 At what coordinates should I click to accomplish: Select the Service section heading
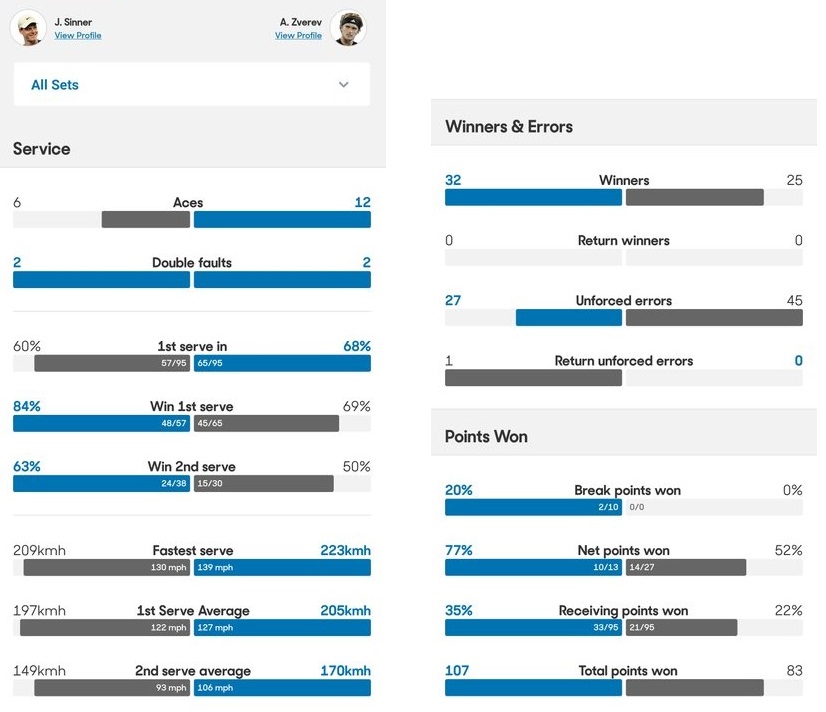(42, 149)
